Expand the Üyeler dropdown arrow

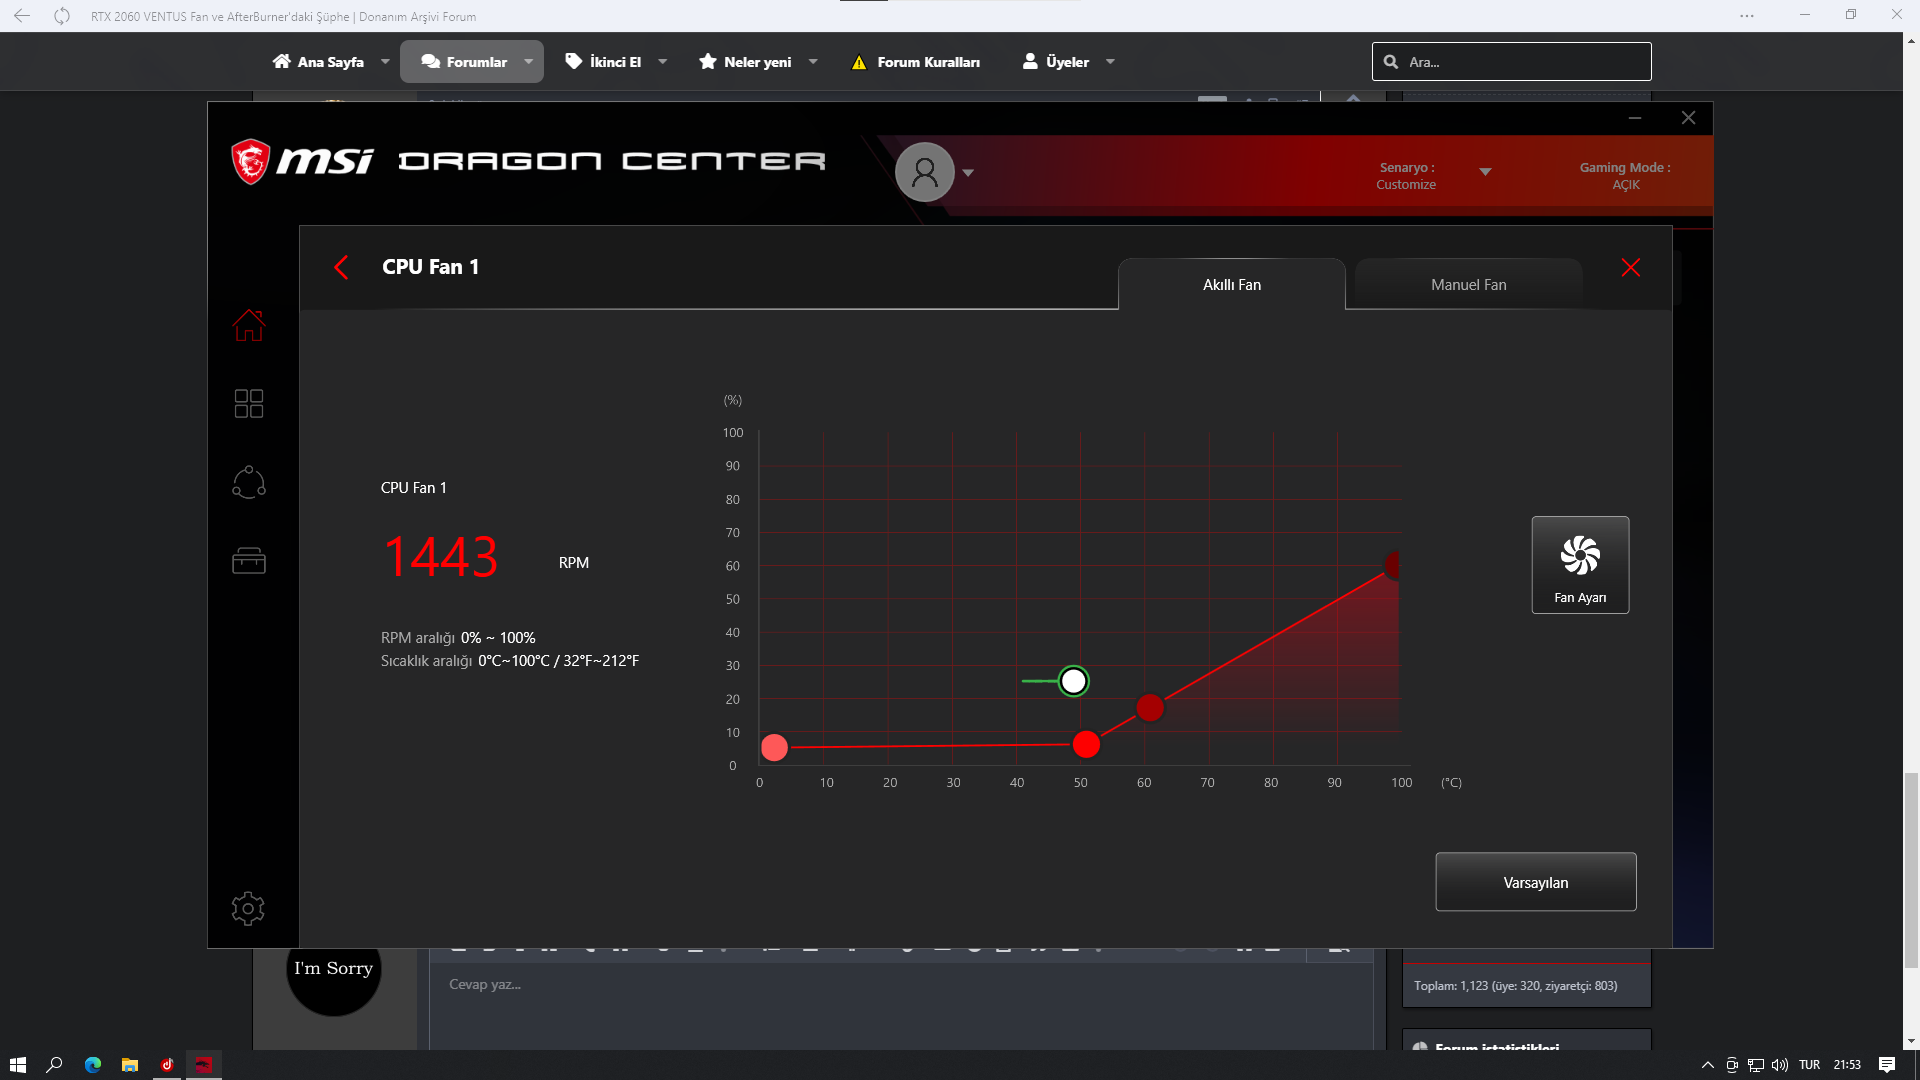(x=1110, y=62)
